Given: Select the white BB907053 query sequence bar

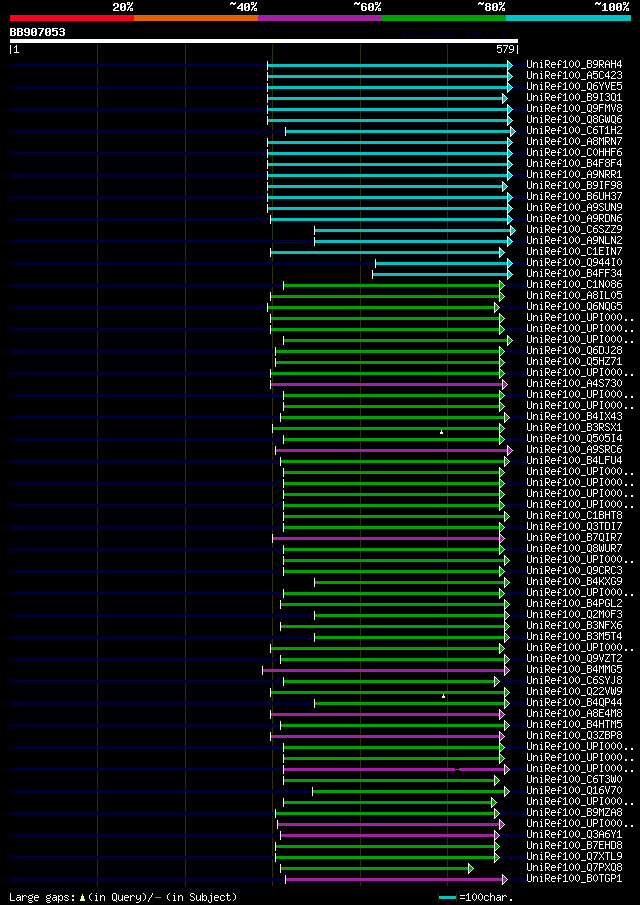Looking at the screenshot, I should click(264, 41).
